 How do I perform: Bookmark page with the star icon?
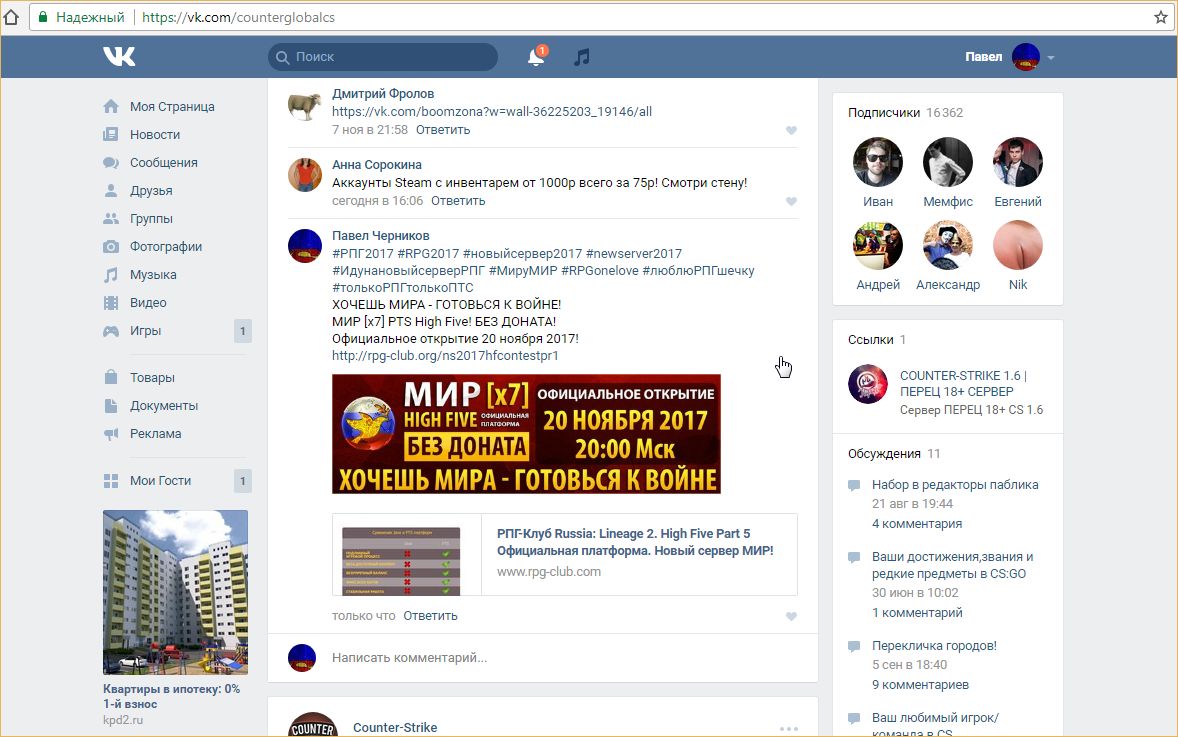(x=1161, y=17)
